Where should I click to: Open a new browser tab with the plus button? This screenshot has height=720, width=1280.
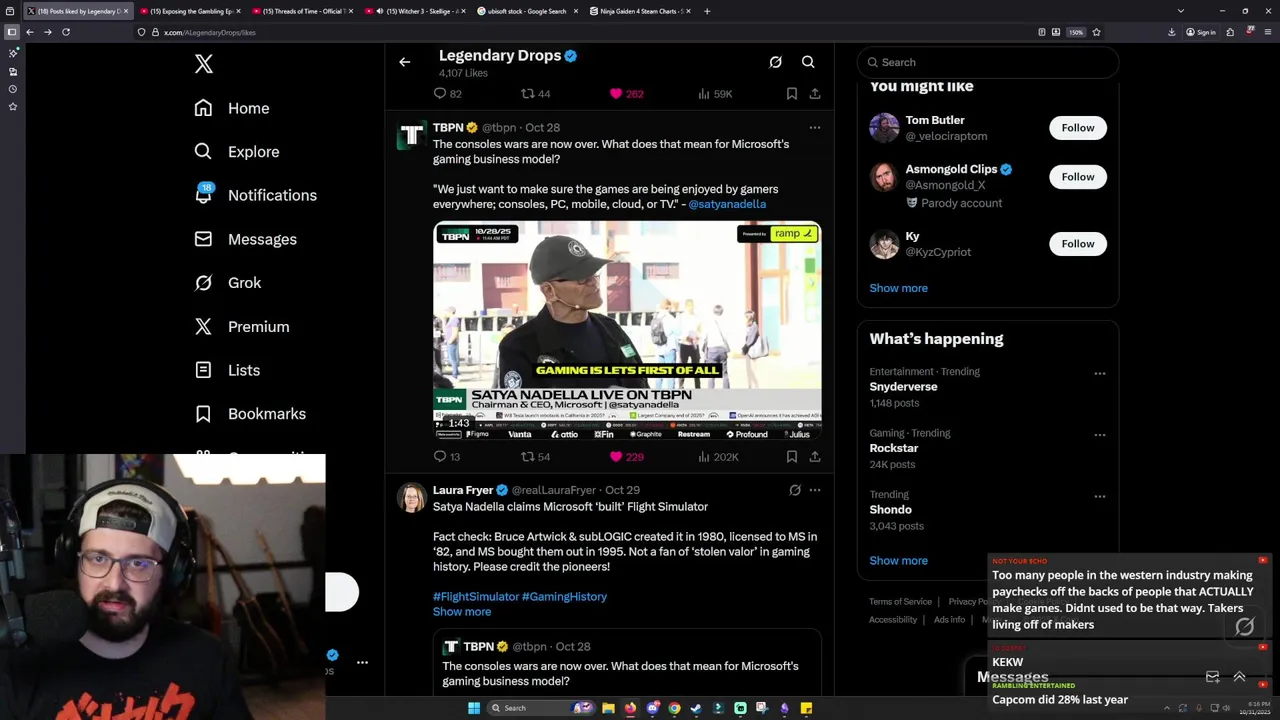pyautogui.click(x=707, y=11)
